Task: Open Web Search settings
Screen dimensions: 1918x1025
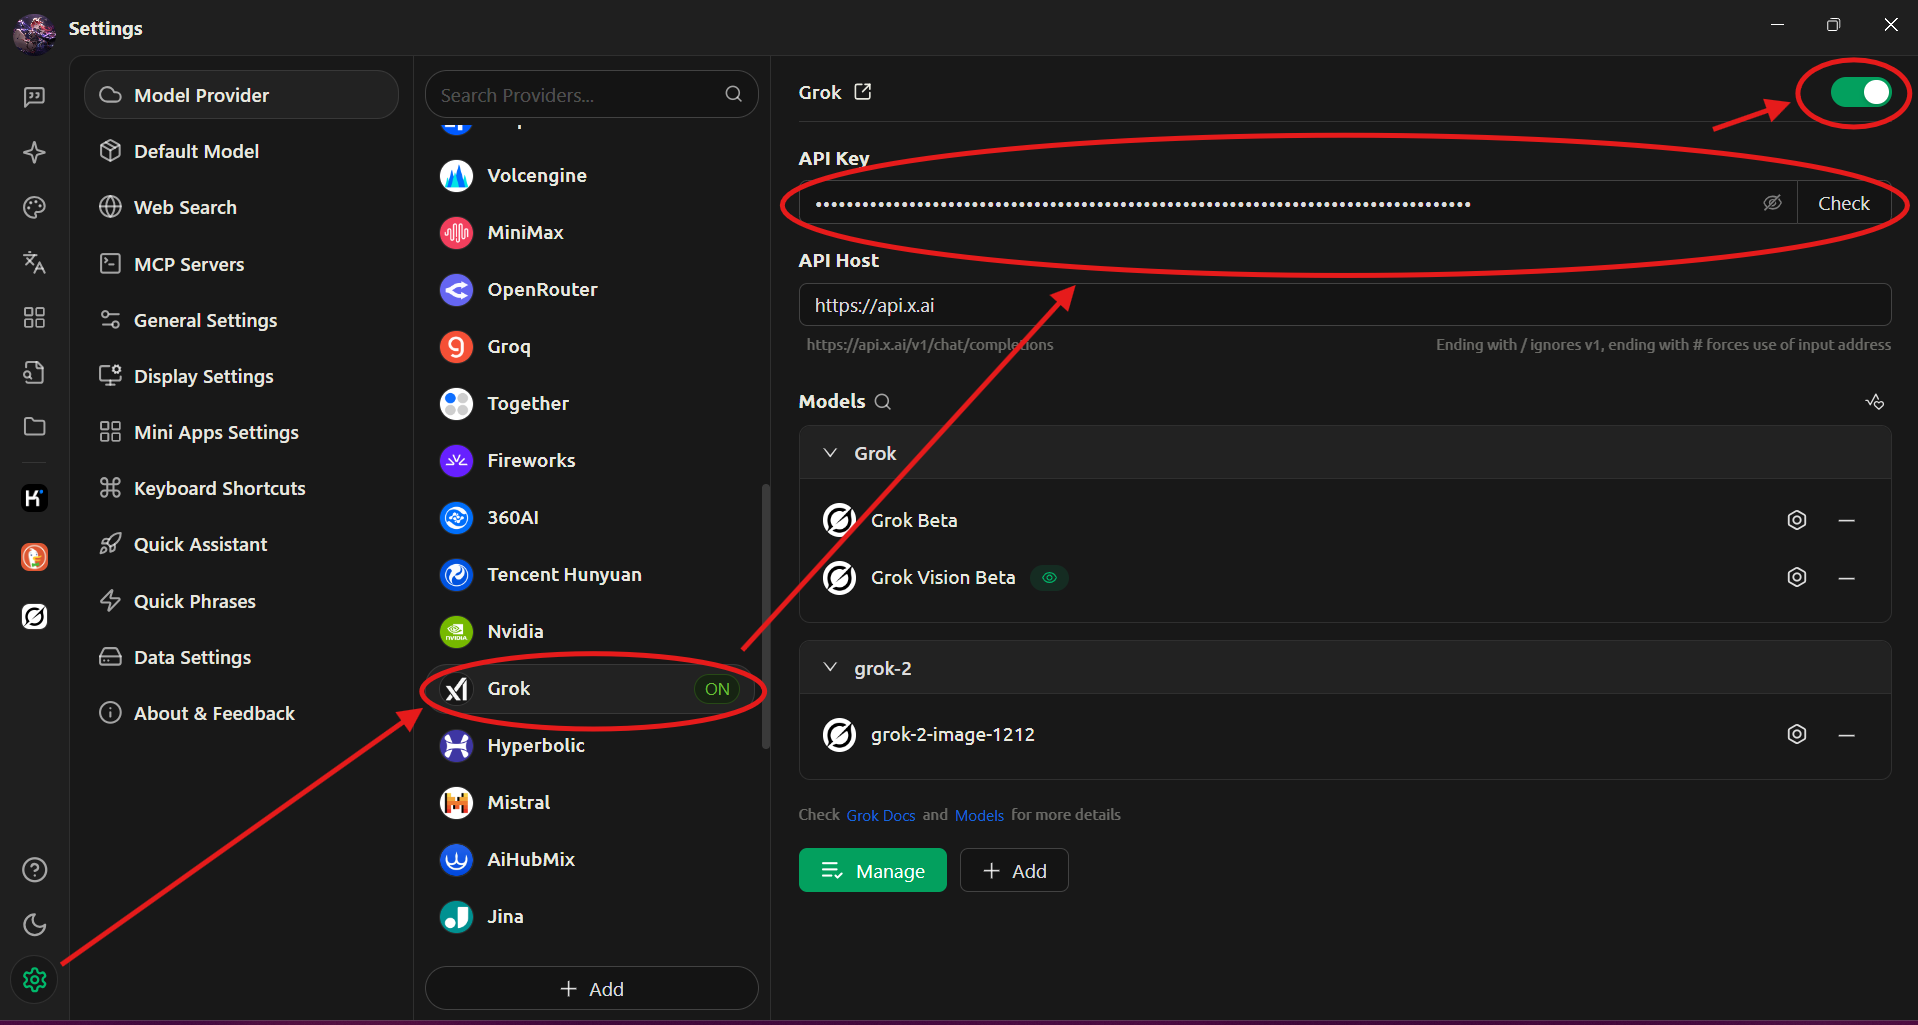Action: (241, 207)
